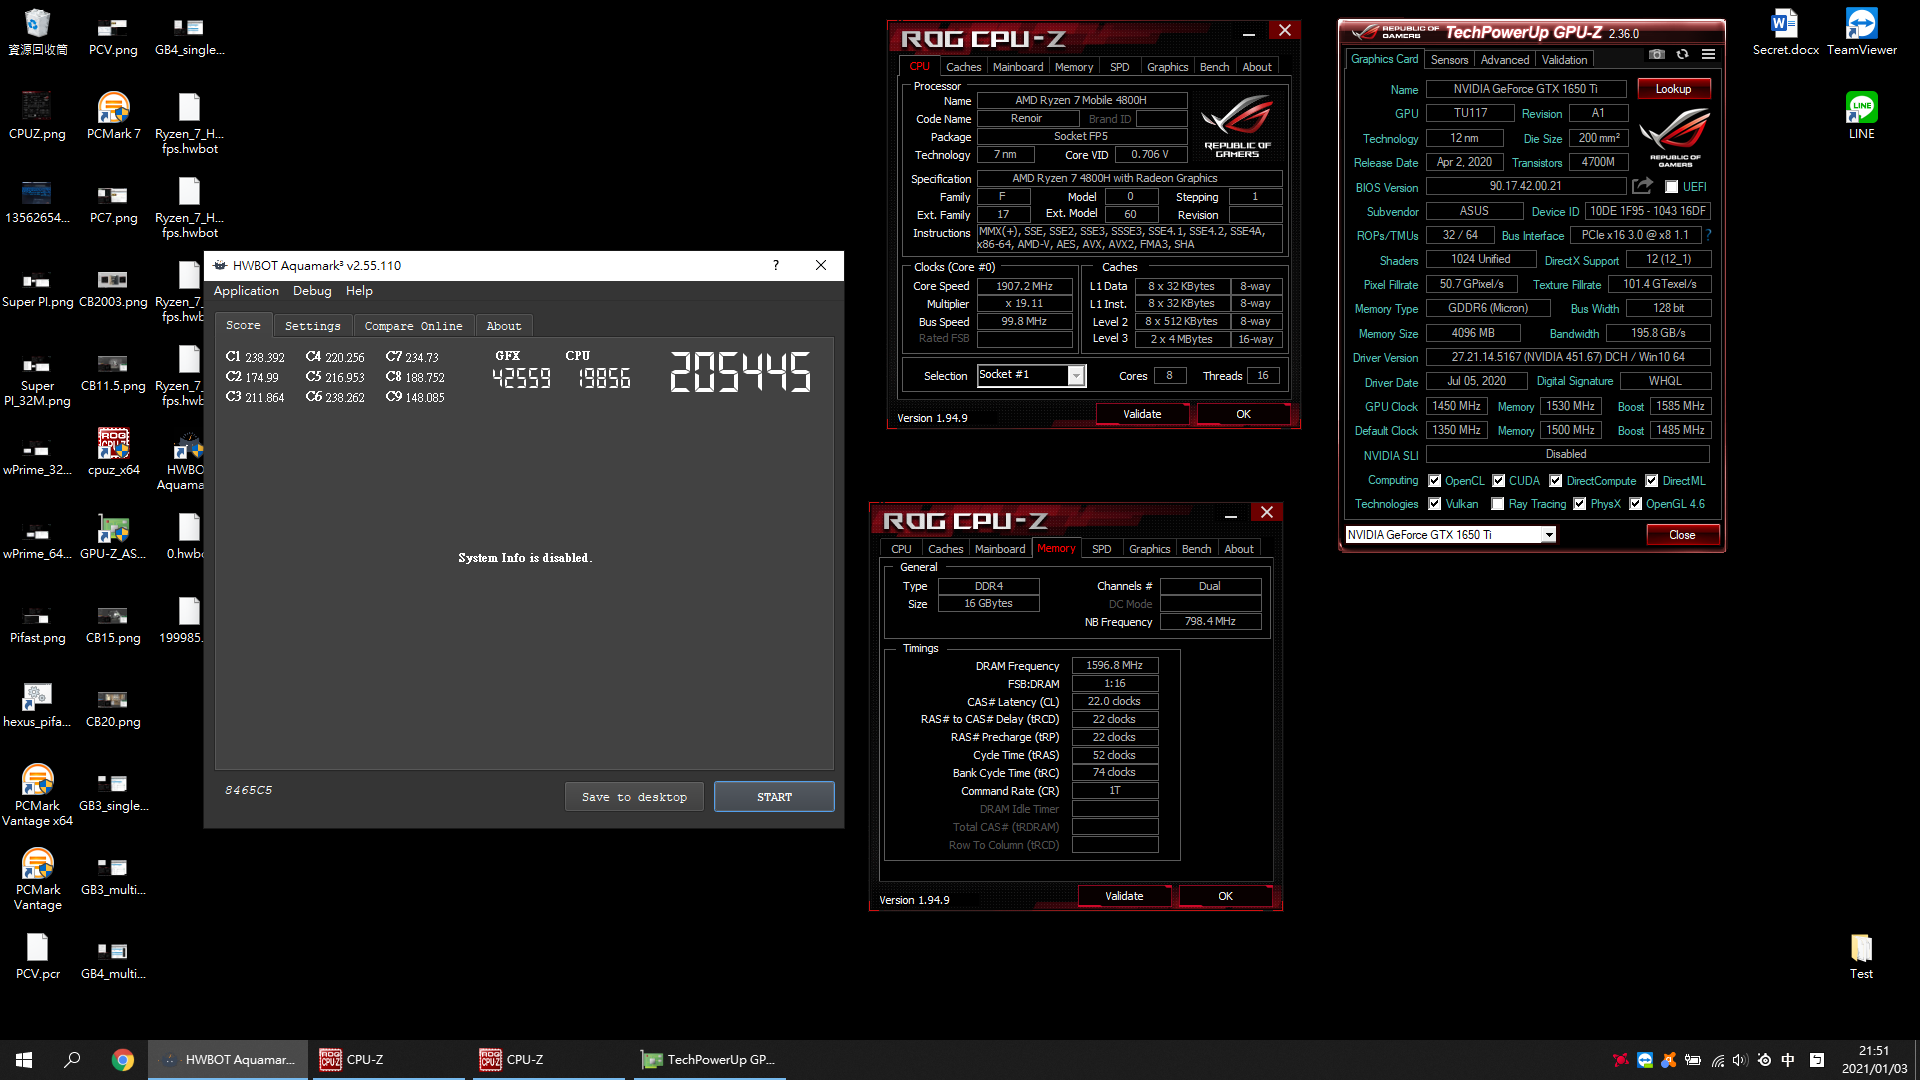The width and height of the screenshot is (1920, 1080).
Task: Open SPD tab in lower CPU-Z window
Action: coord(1101,549)
